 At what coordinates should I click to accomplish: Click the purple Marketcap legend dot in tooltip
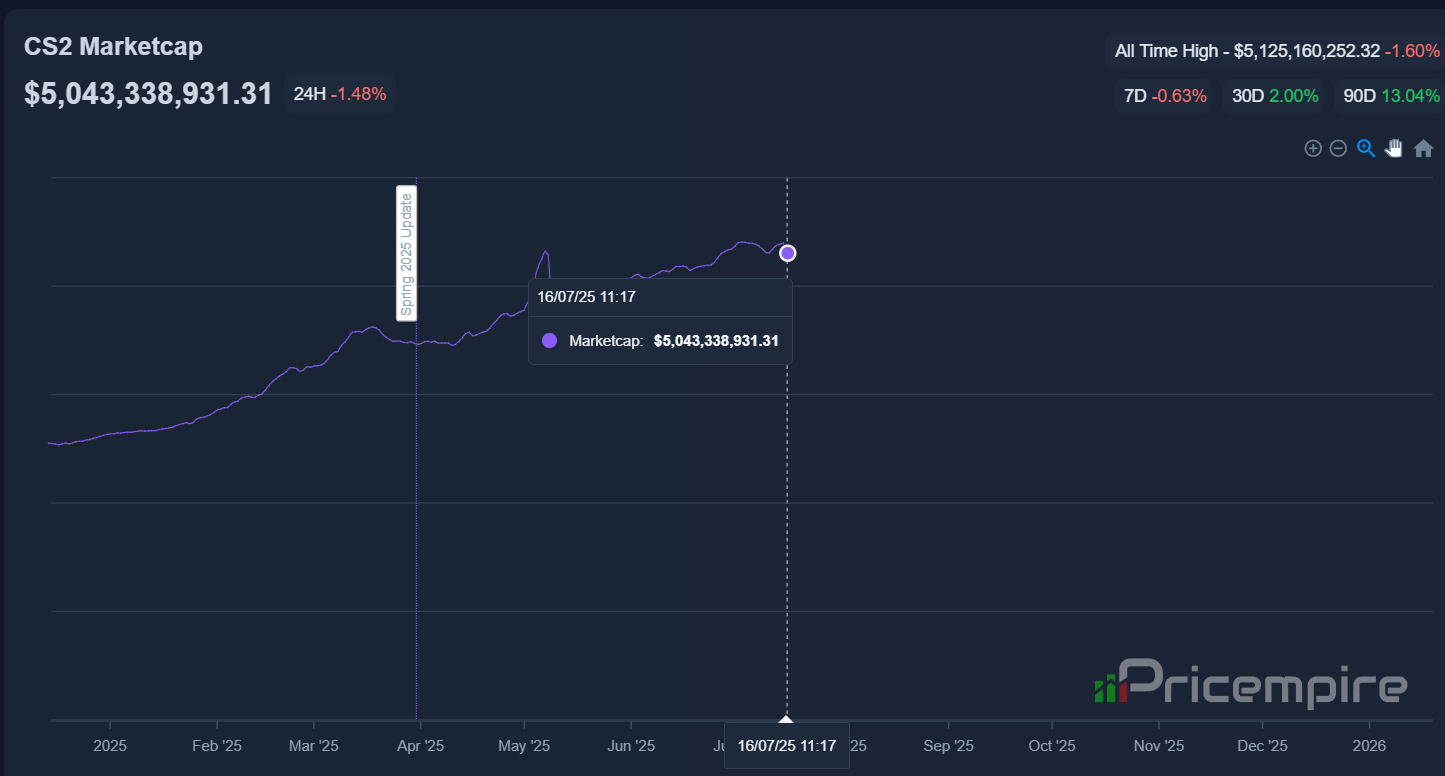549,340
